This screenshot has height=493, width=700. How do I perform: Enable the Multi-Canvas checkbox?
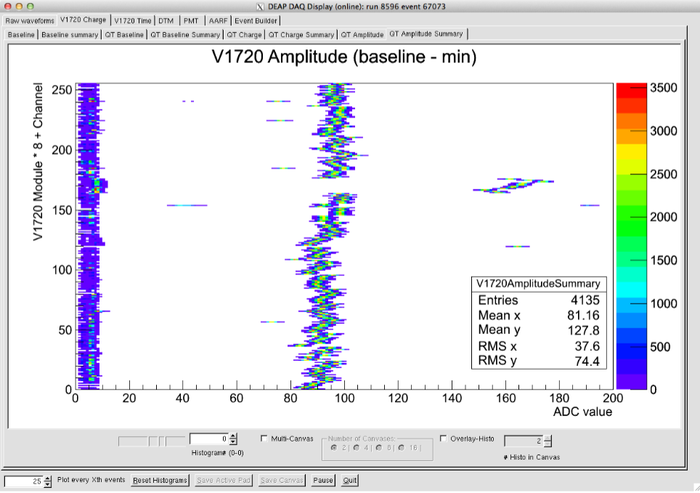pos(264,438)
